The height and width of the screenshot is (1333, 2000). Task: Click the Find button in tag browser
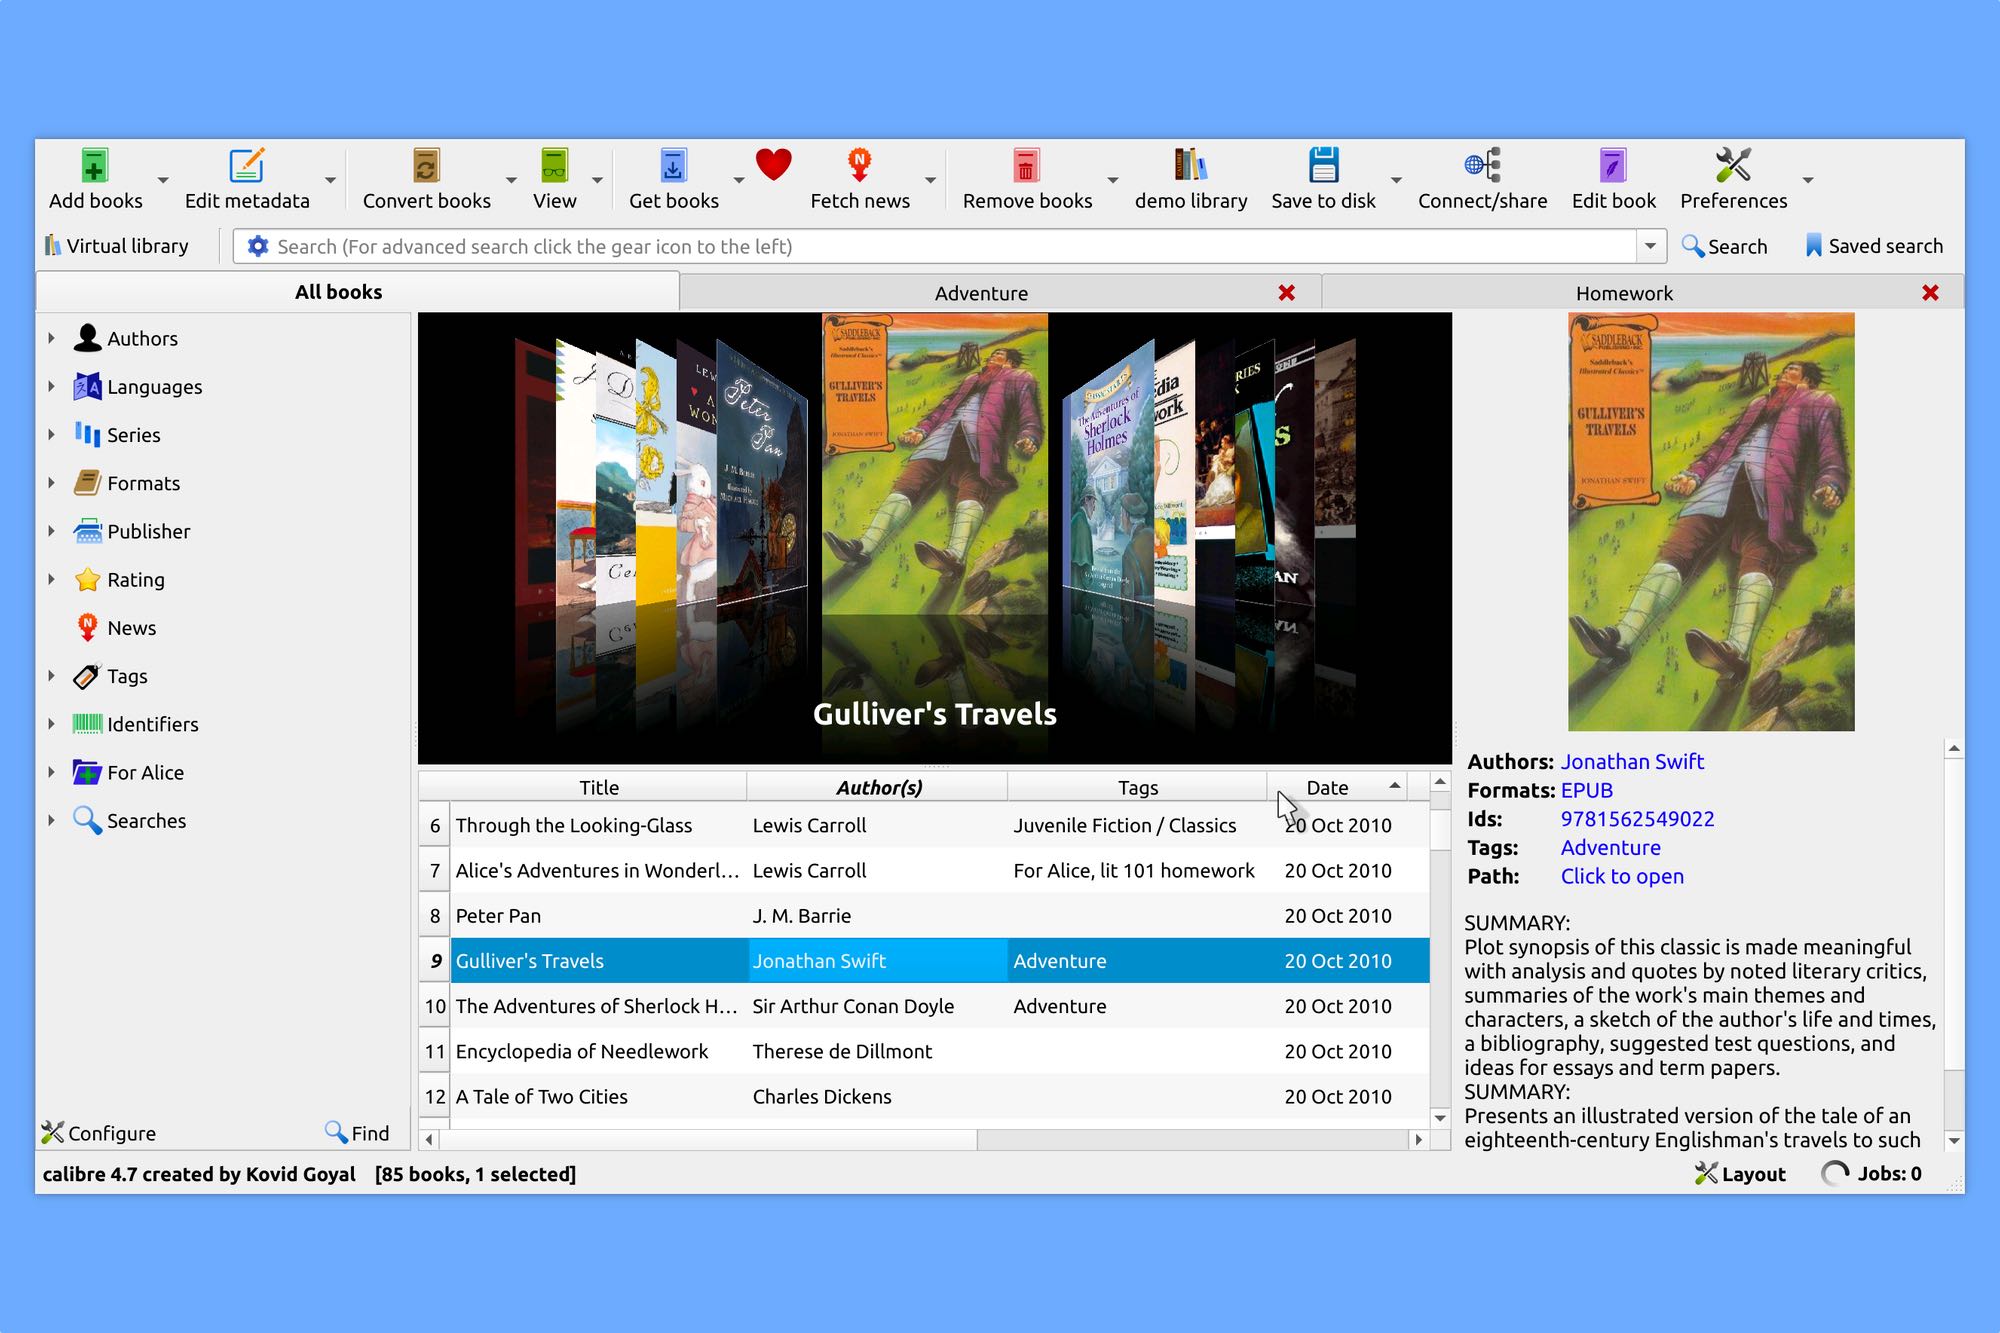(x=357, y=1133)
